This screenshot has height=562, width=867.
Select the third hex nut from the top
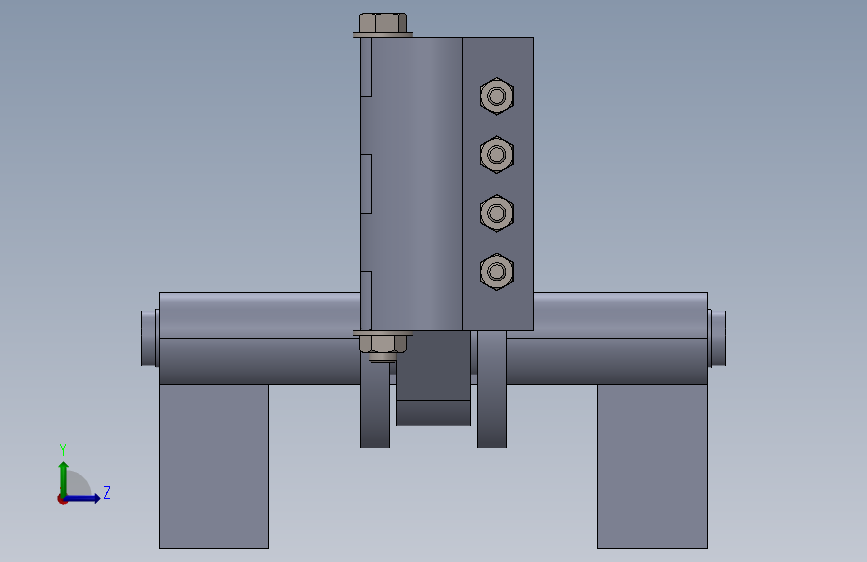[497, 213]
